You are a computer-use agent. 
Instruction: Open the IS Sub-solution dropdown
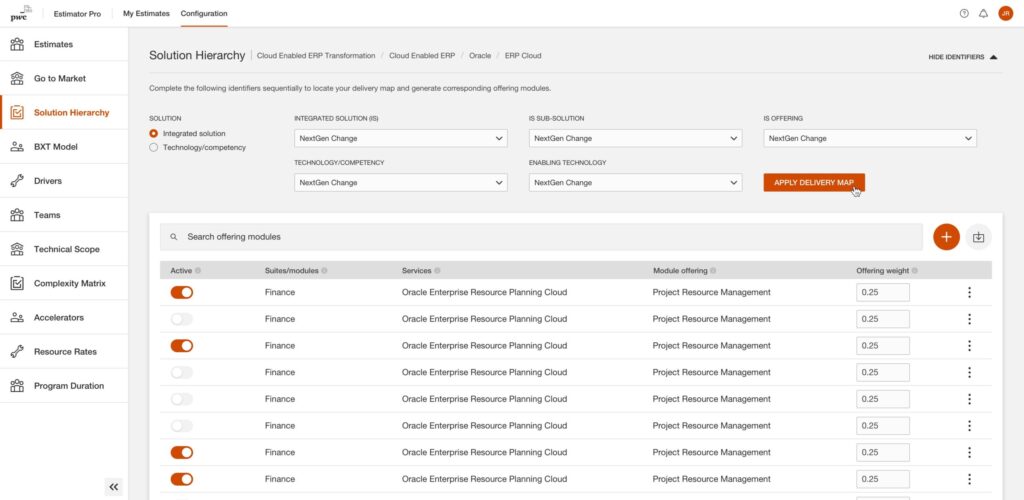click(x=635, y=138)
